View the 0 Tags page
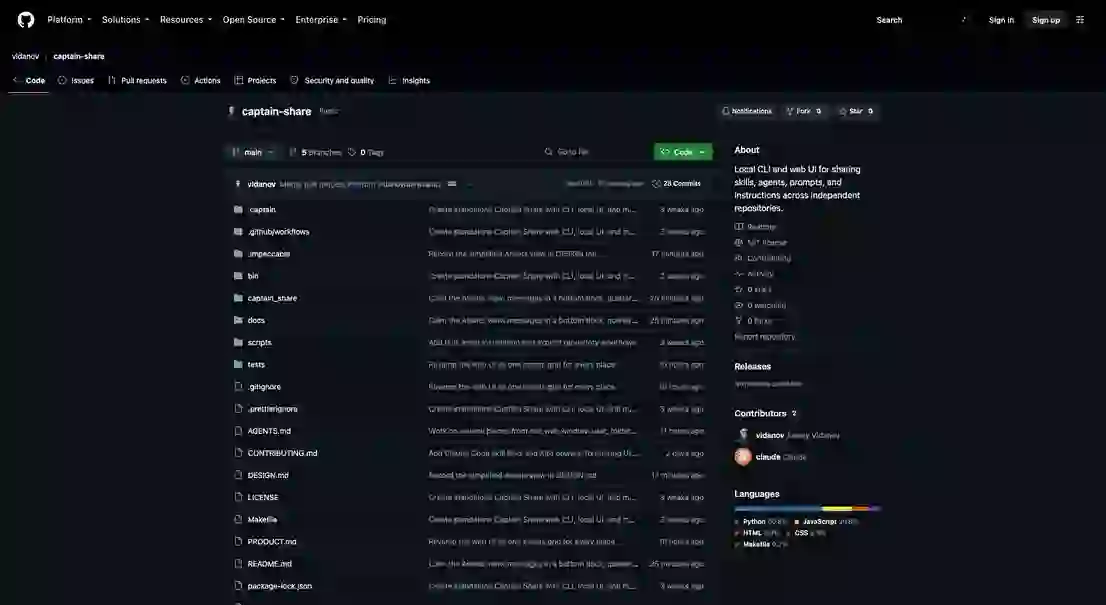 [366, 152]
